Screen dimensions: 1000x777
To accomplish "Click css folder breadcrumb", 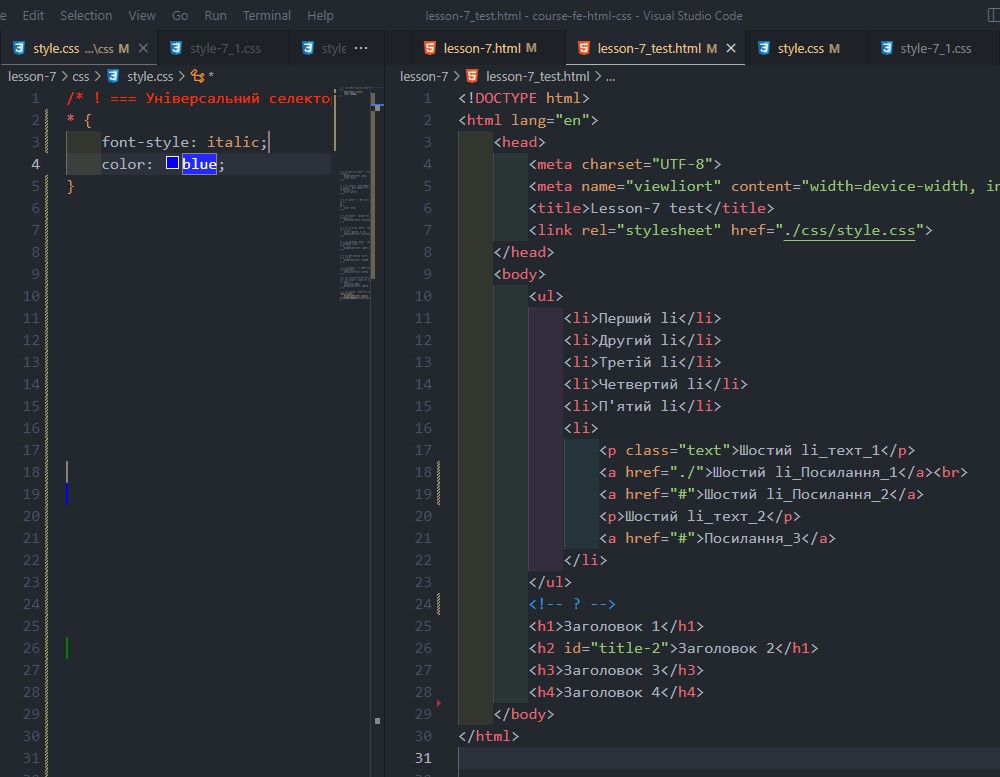I will 80,77.
